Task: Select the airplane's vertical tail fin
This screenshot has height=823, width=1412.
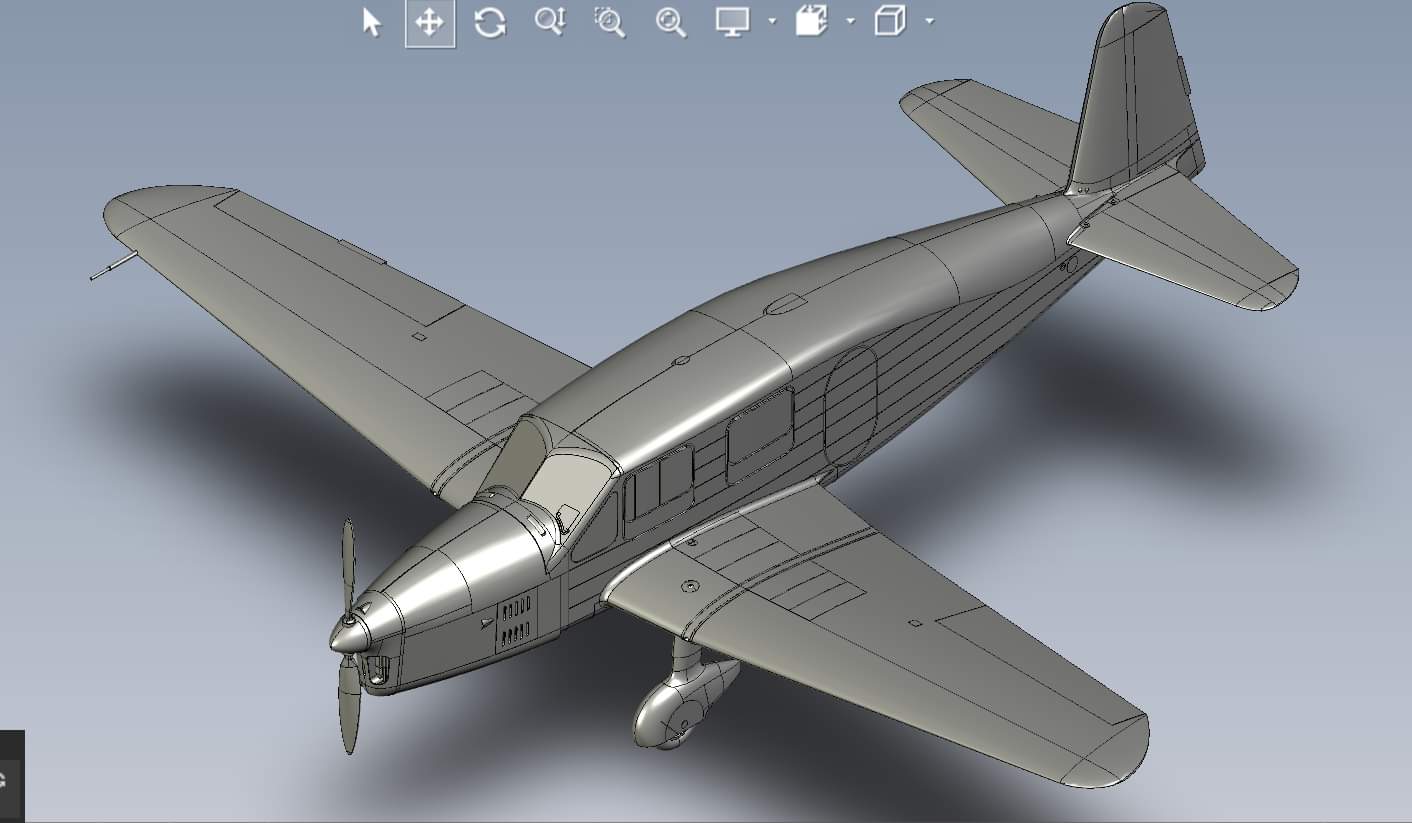Action: (1135, 100)
